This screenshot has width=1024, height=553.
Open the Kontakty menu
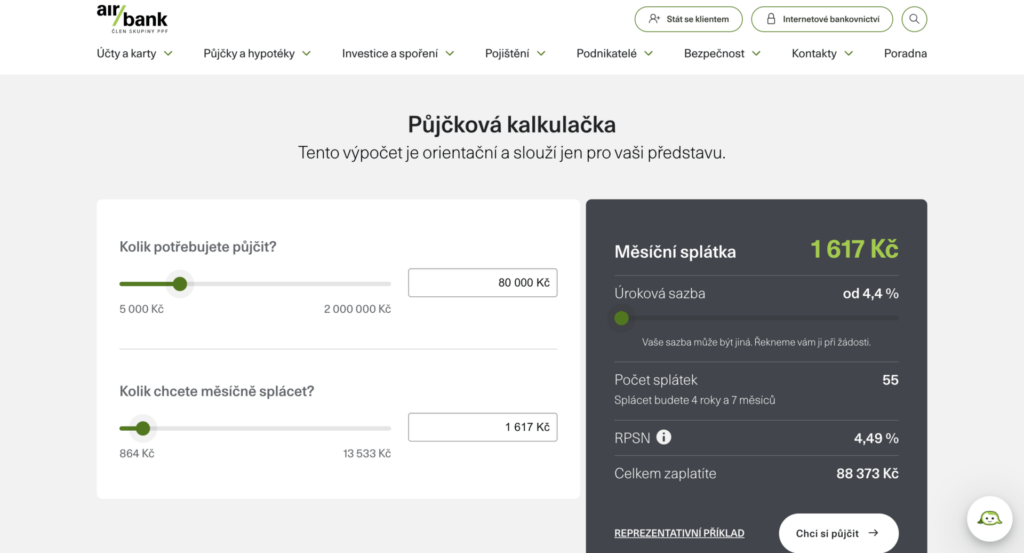pyautogui.click(x=822, y=54)
